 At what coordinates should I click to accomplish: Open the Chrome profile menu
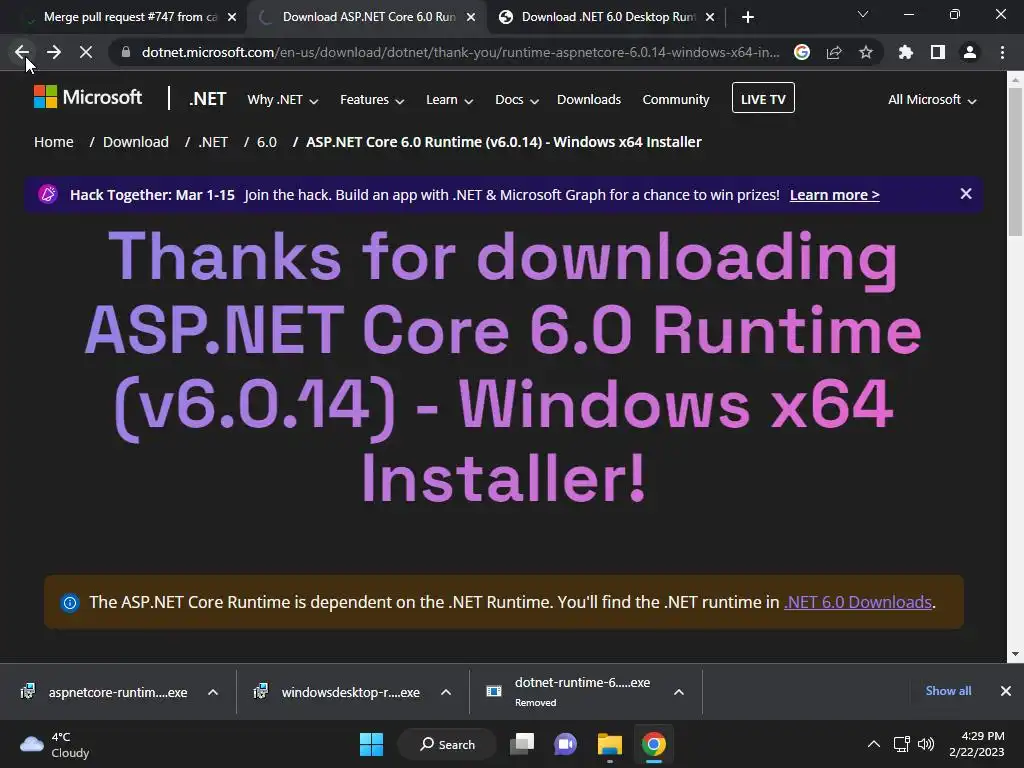[x=970, y=52]
